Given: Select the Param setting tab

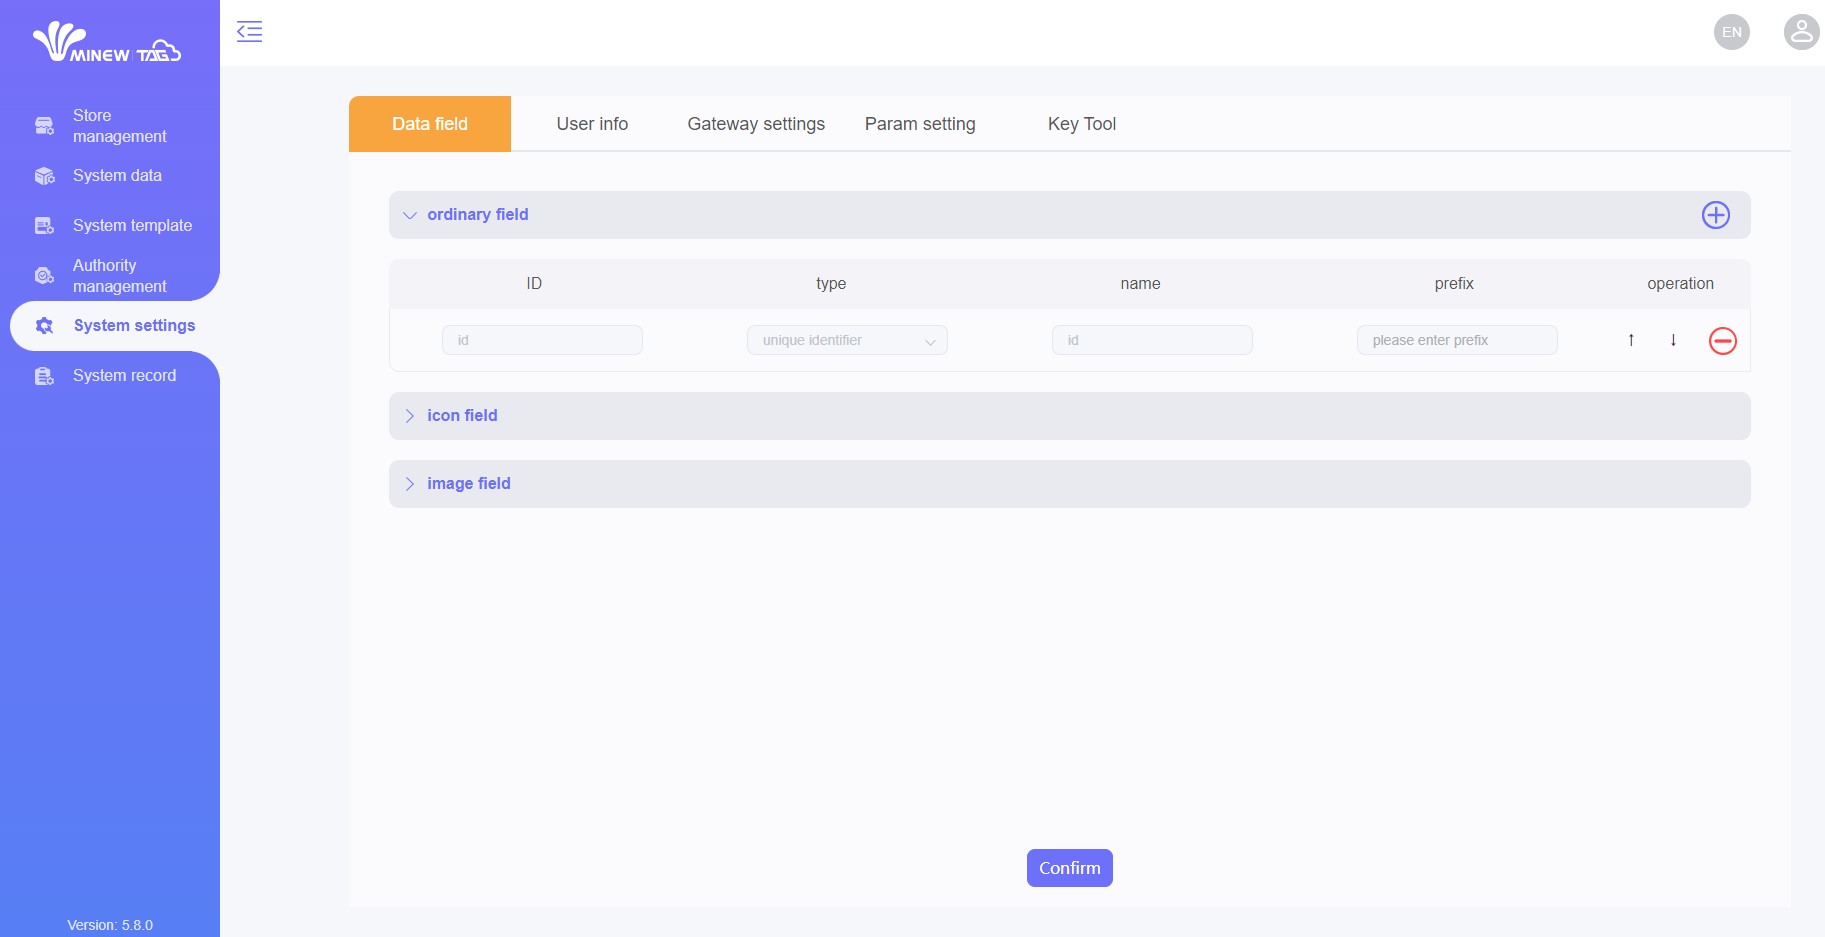Looking at the screenshot, I should click(919, 124).
